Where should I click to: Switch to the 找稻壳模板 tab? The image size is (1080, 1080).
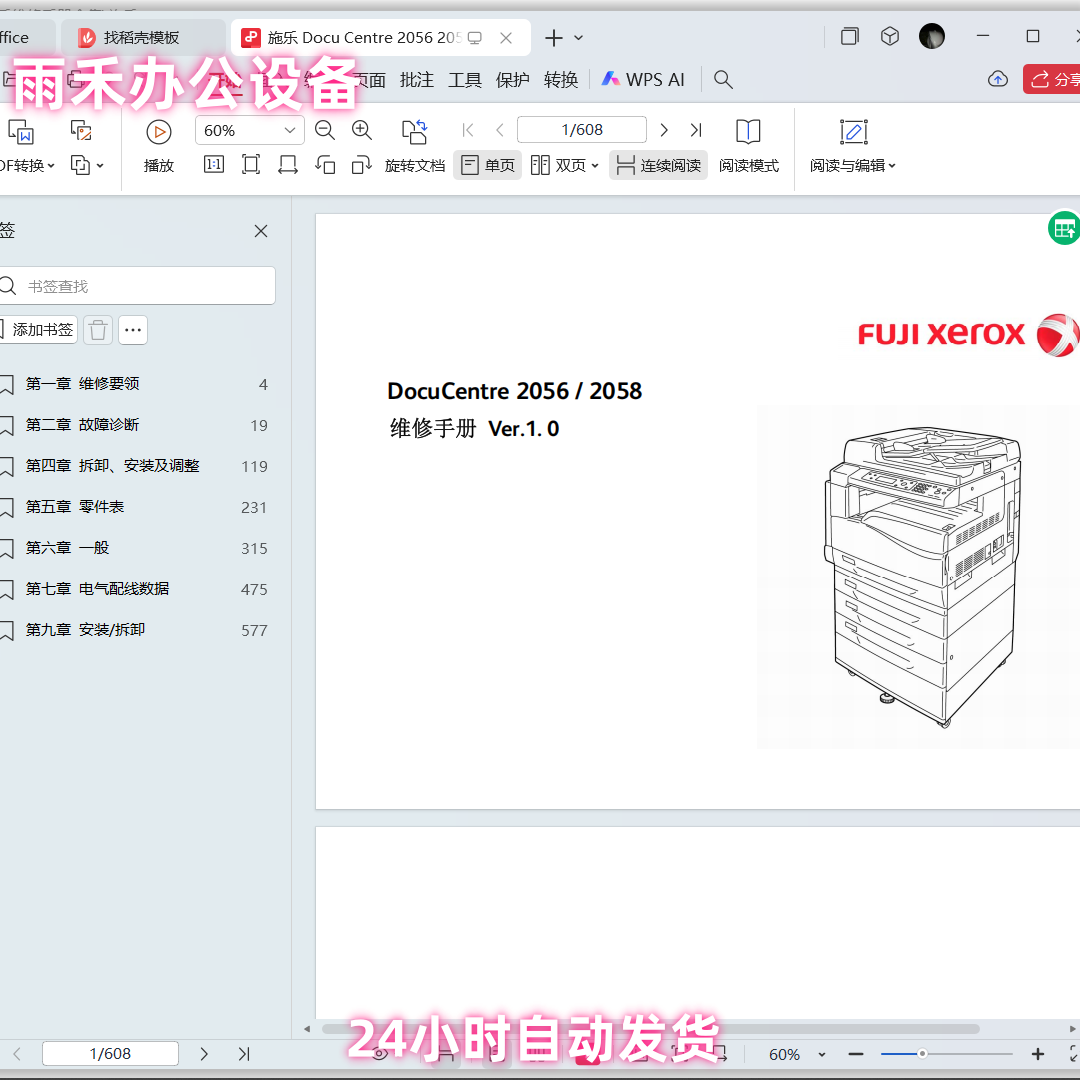[143, 37]
